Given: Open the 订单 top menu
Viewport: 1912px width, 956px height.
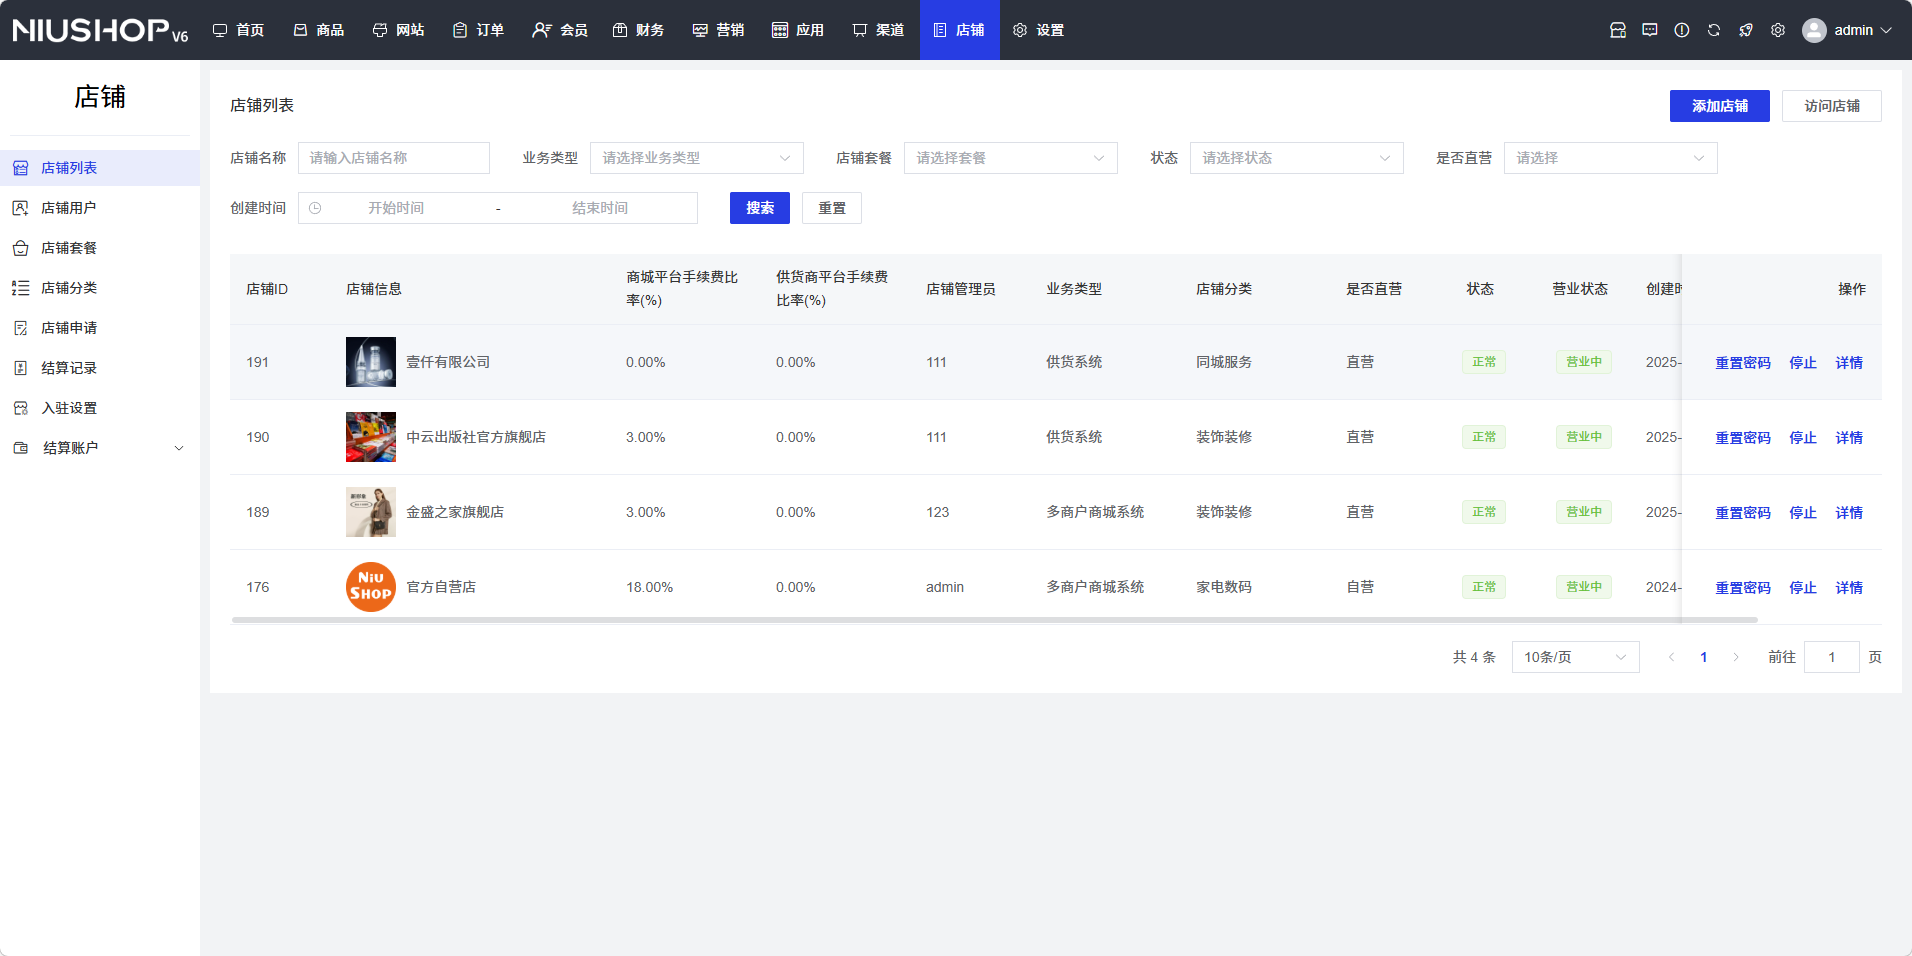Looking at the screenshot, I should pos(478,30).
